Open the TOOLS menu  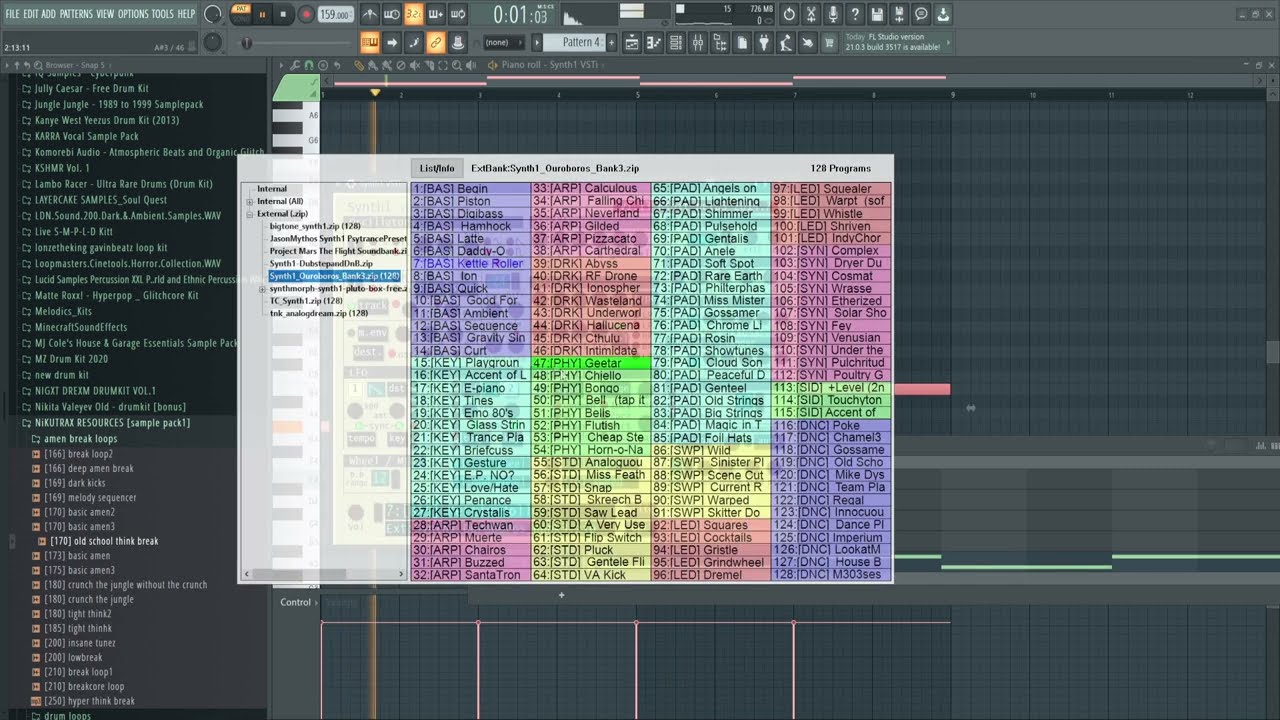tap(162, 14)
